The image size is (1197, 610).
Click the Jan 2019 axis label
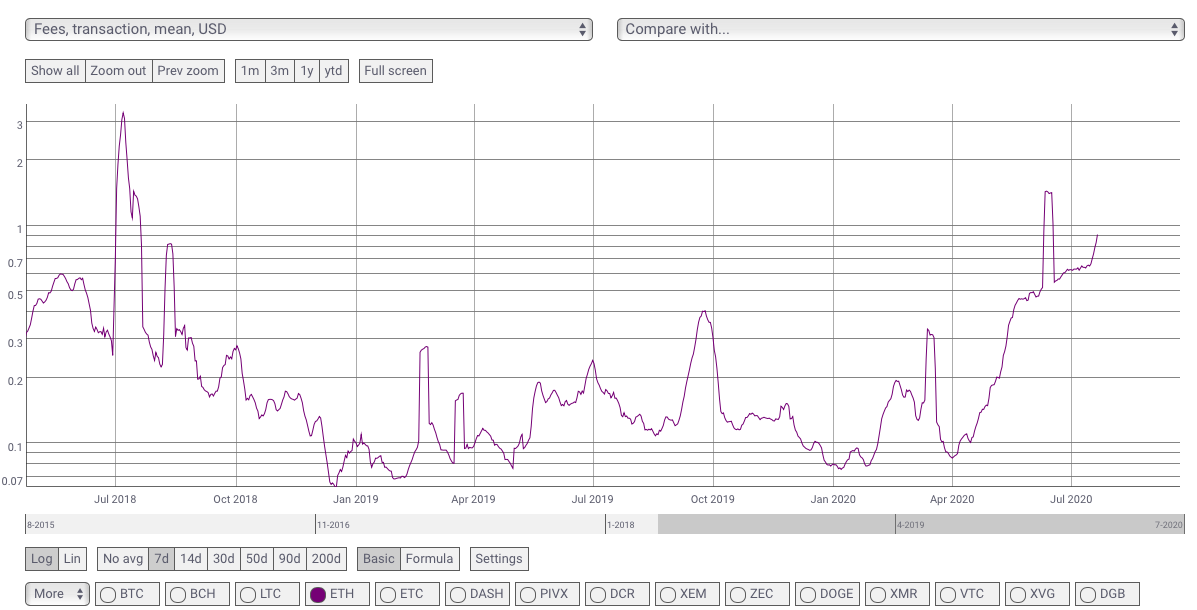click(356, 499)
